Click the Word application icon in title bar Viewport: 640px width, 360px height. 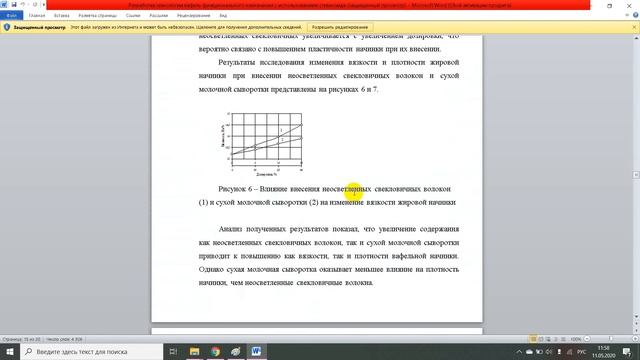pos(4,4)
